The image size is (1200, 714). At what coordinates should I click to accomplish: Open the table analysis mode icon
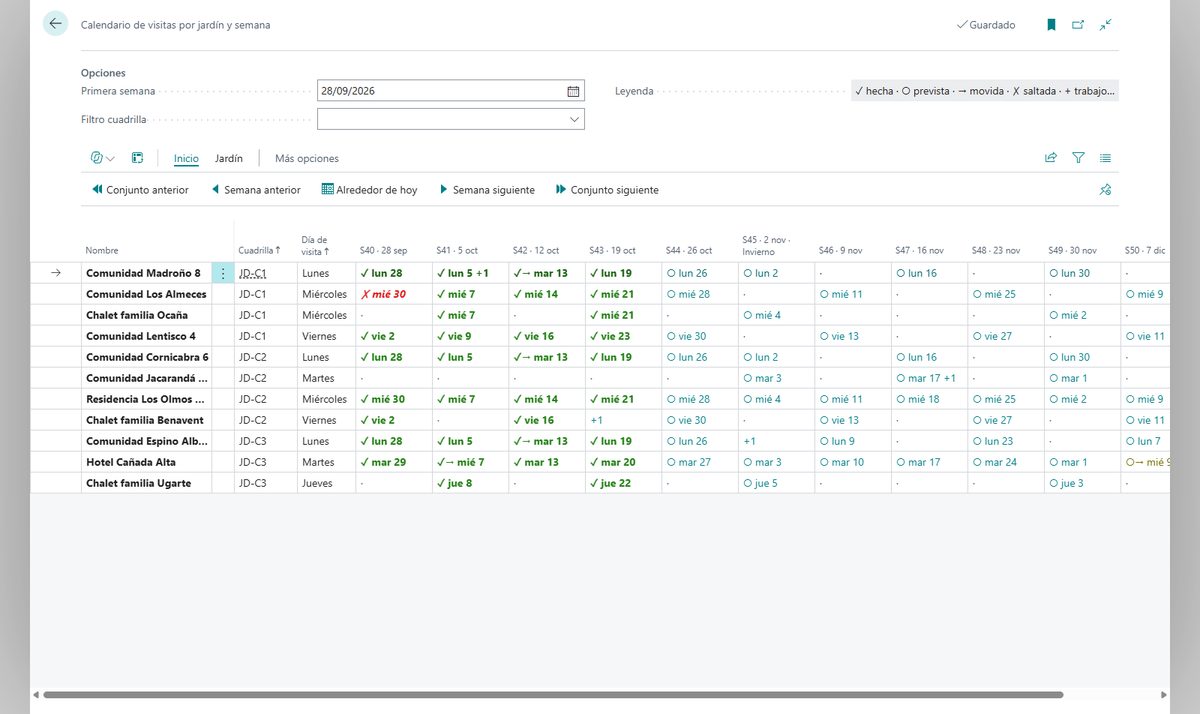point(137,158)
